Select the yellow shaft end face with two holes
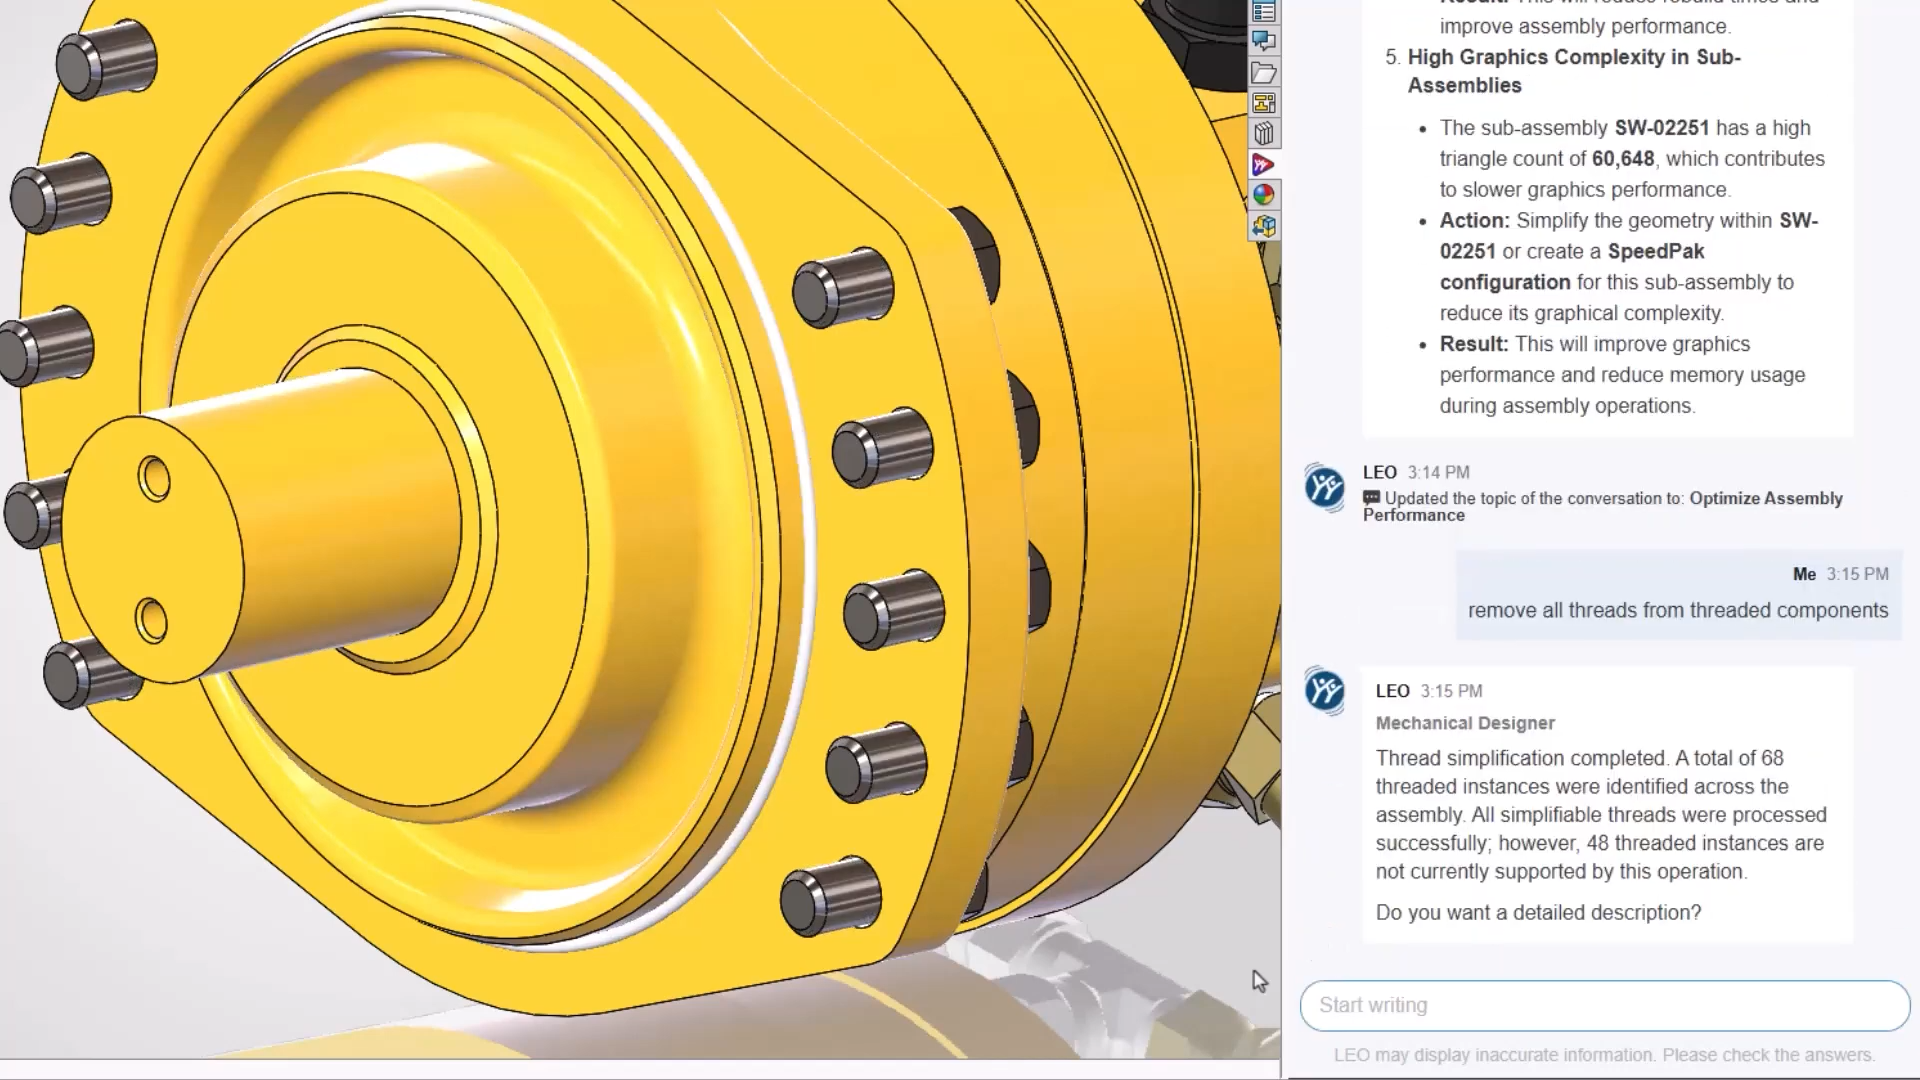This screenshot has width=1920, height=1080. pyautogui.click(x=153, y=550)
